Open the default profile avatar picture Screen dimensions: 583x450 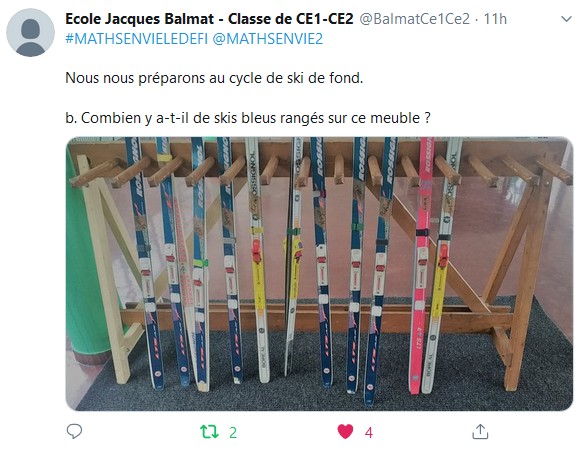click(30, 33)
